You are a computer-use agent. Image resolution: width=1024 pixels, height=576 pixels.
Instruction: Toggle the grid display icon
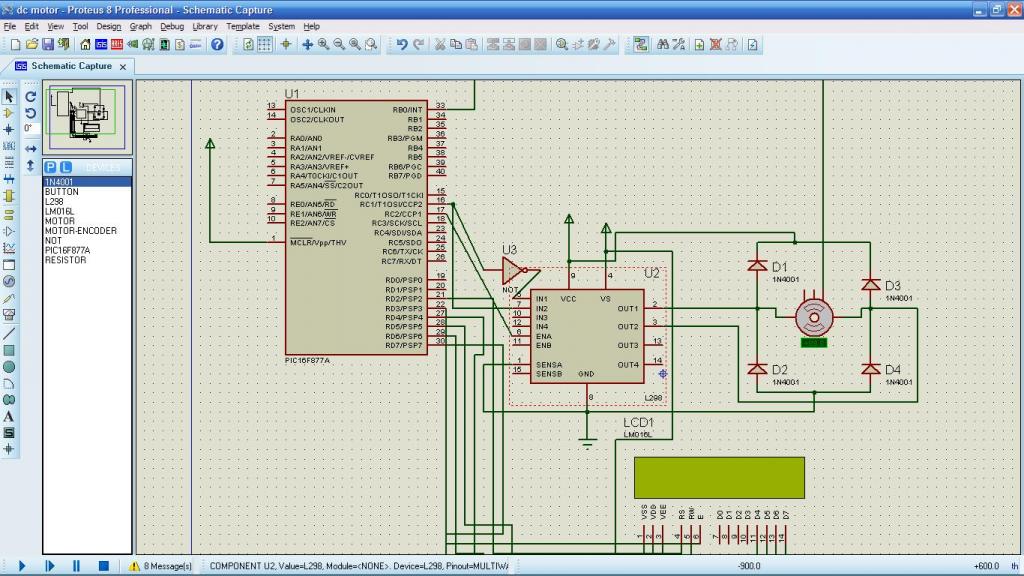click(x=265, y=45)
